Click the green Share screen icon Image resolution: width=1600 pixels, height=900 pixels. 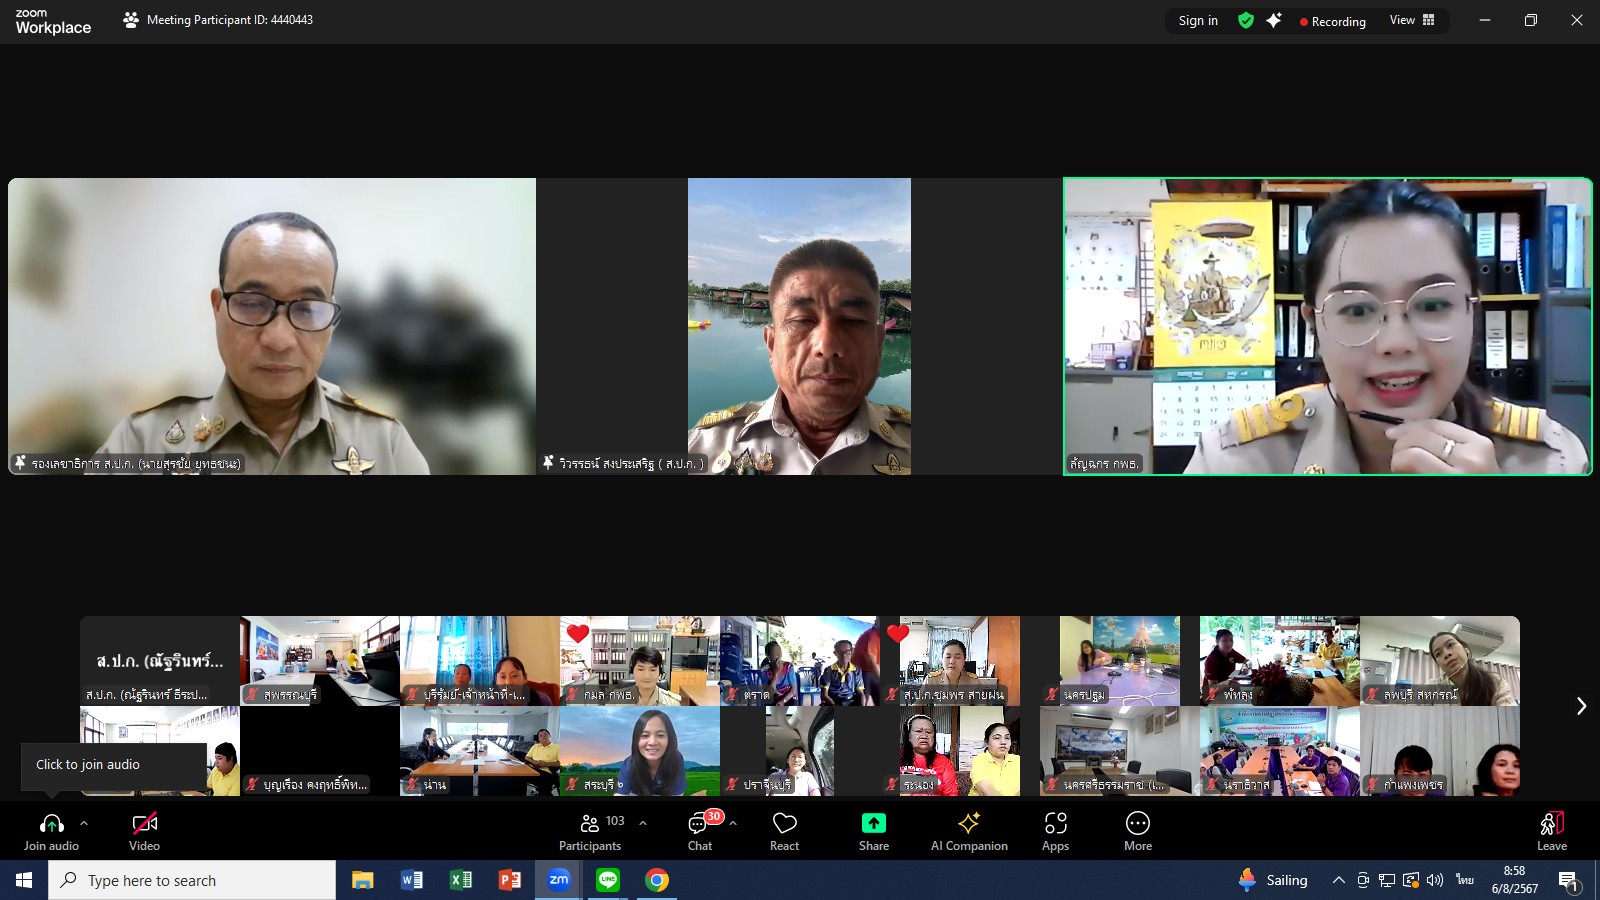[873, 823]
